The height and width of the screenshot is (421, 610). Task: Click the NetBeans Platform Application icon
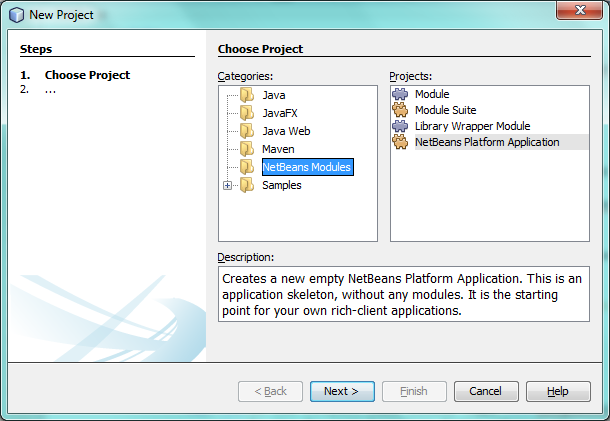pos(400,142)
